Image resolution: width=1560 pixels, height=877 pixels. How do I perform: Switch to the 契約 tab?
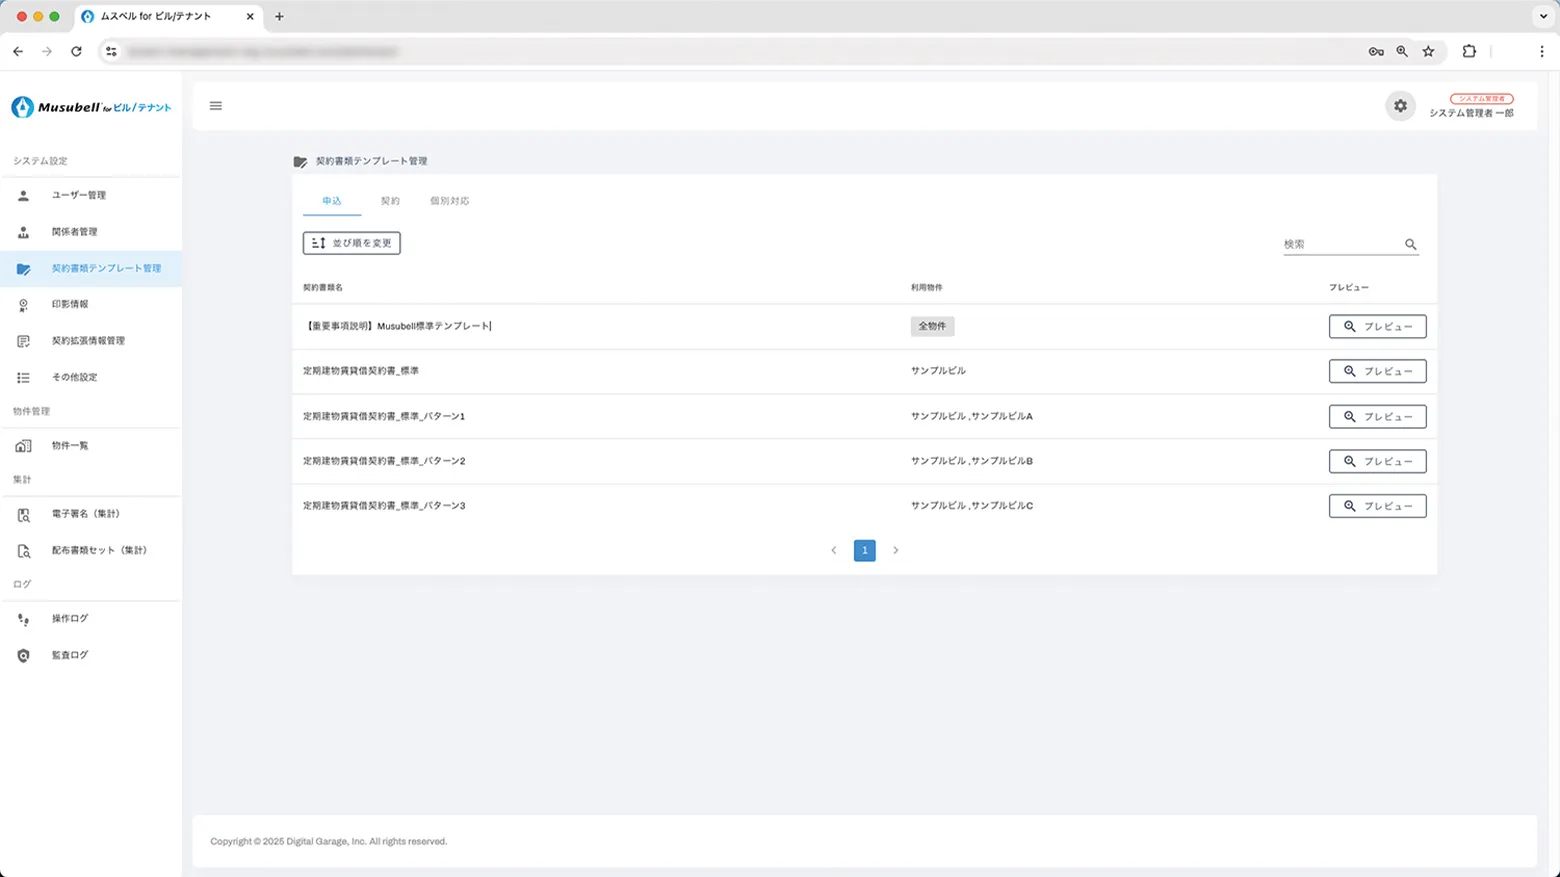390,201
